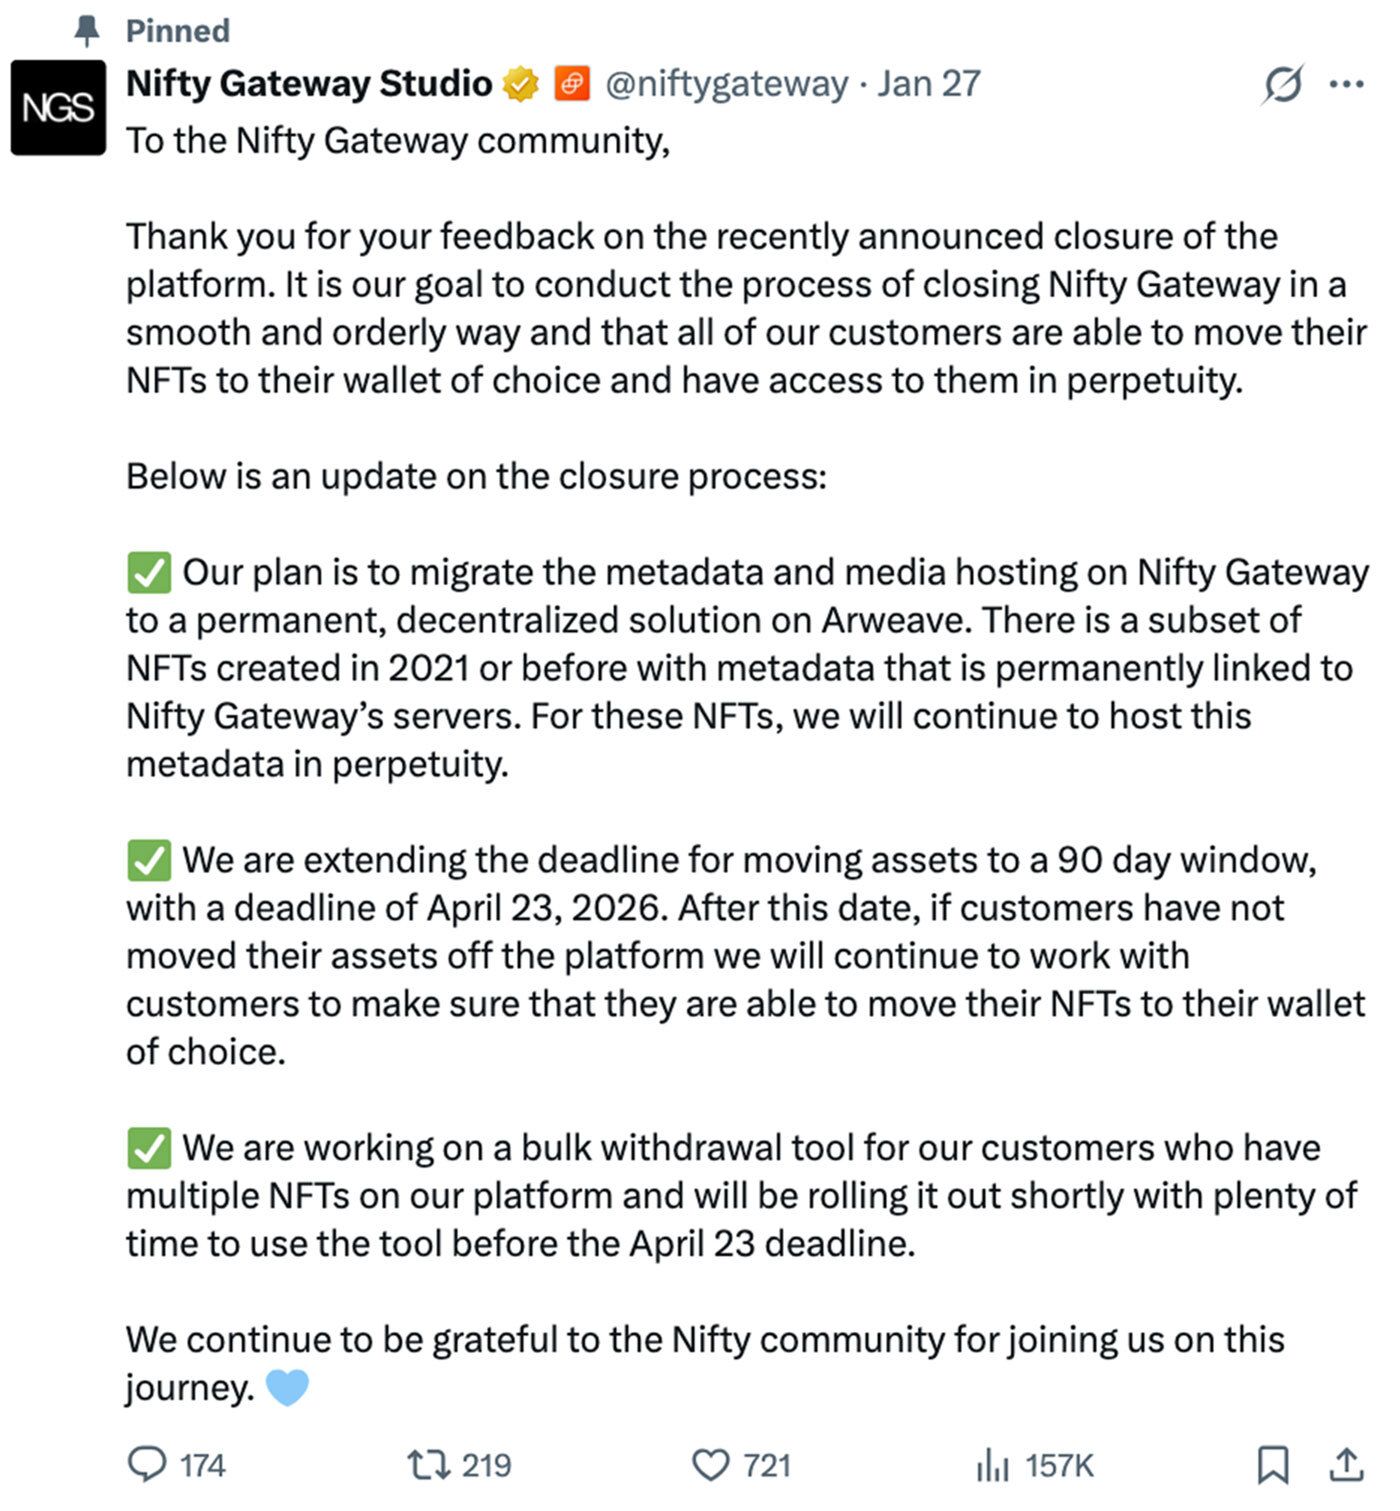Click the gold verified badge
1400x1511 pixels.
pyautogui.click(x=520, y=84)
